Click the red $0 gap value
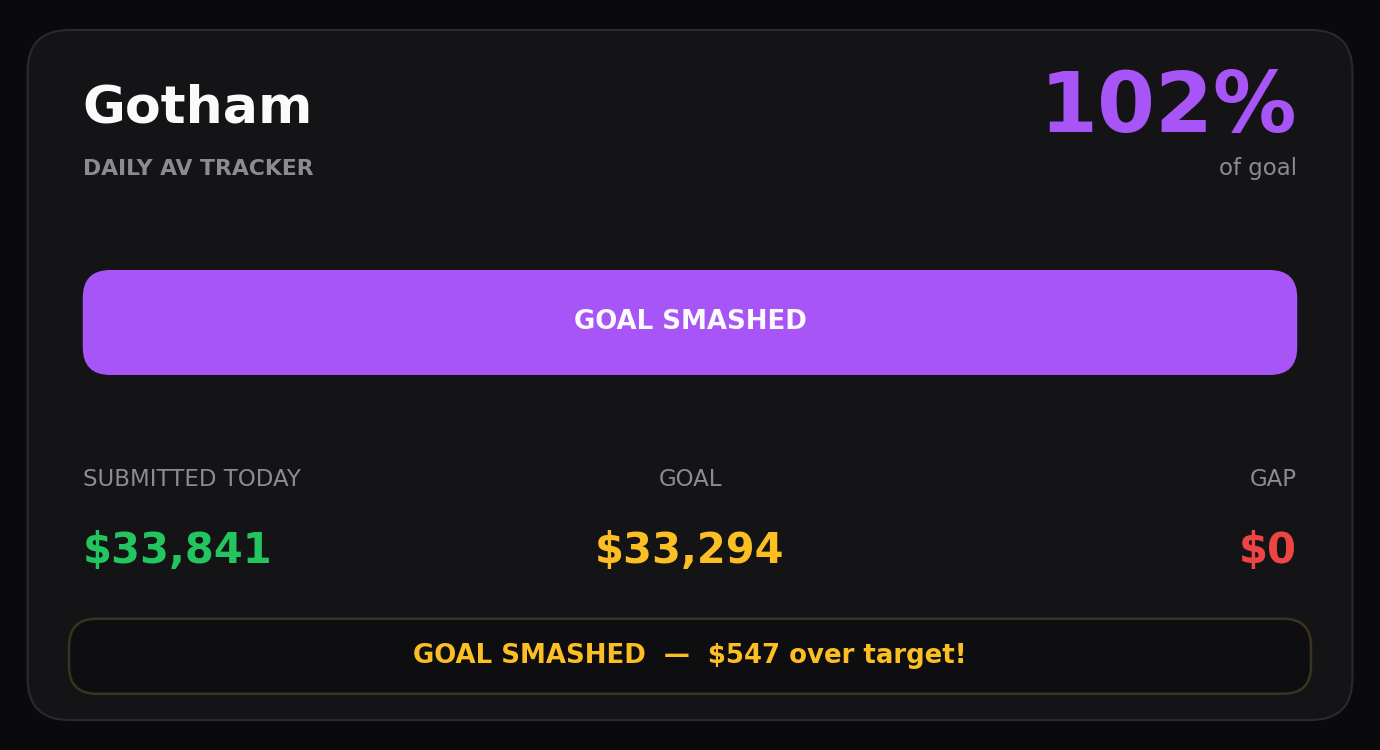This screenshot has width=1380, height=750. click(1268, 550)
